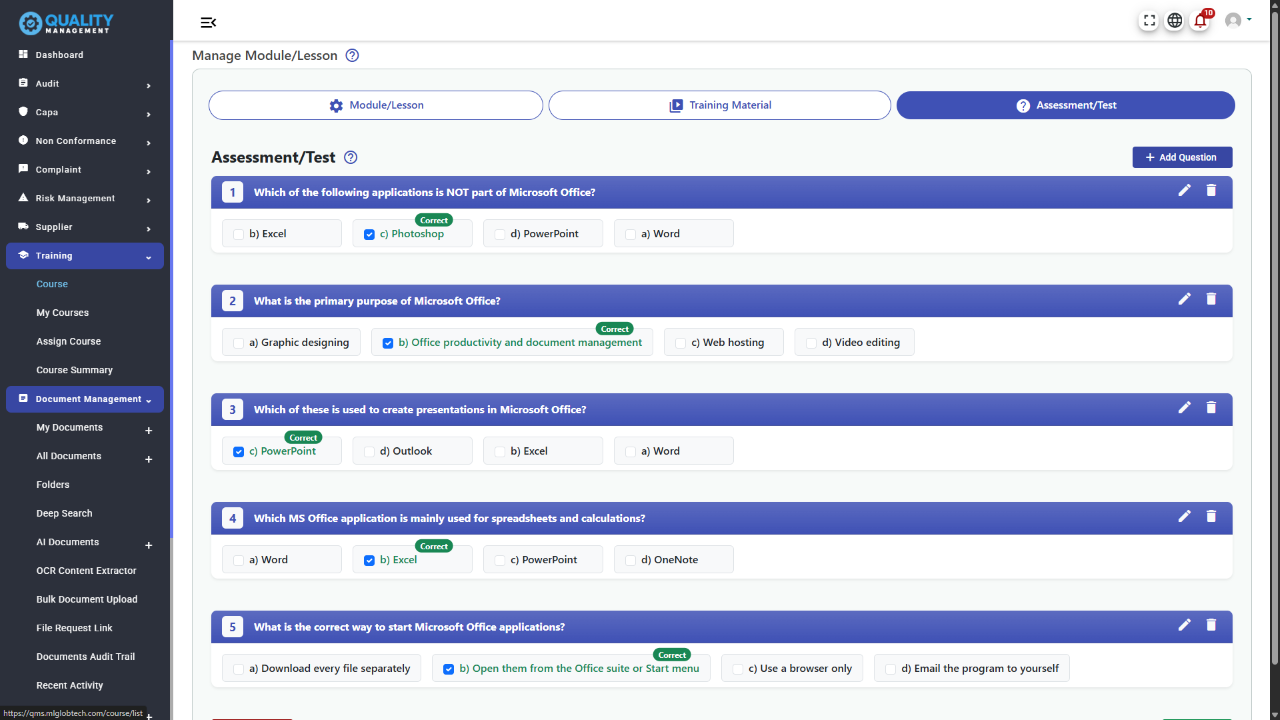The image size is (1280, 720).
Task: Check 'd) Outlook' option
Action: pos(369,452)
